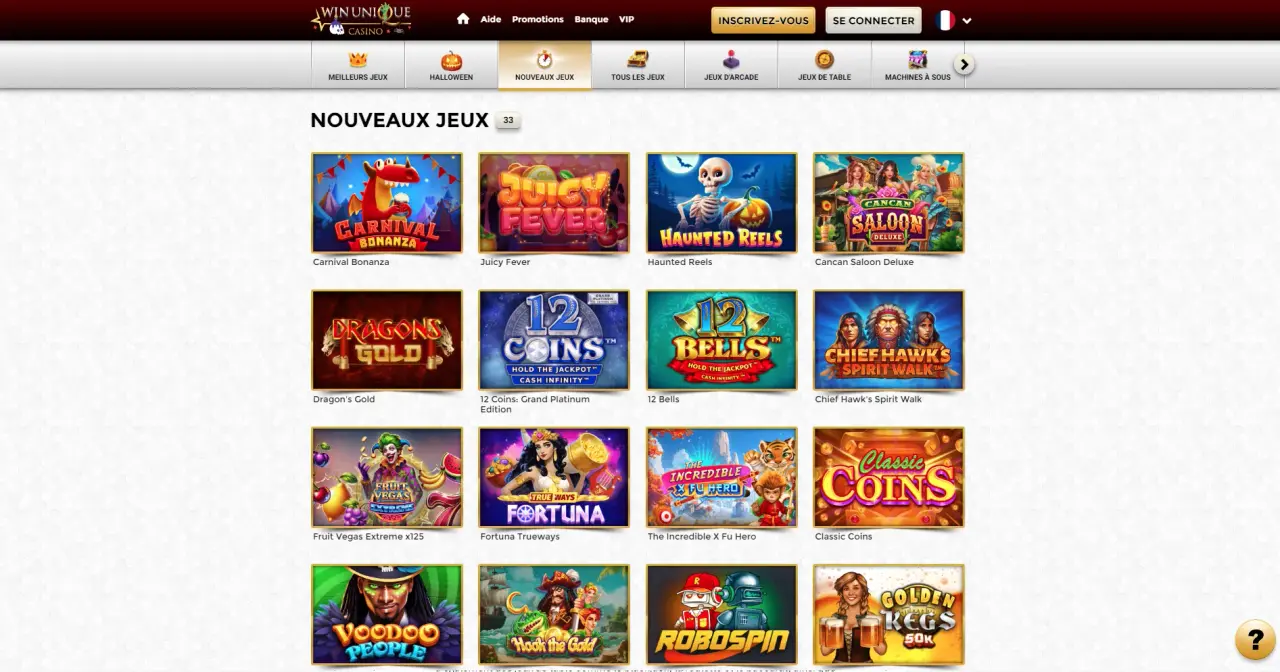Click the Se Connecter button
Image resolution: width=1280 pixels, height=672 pixels.
pyautogui.click(x=873, y=20)
